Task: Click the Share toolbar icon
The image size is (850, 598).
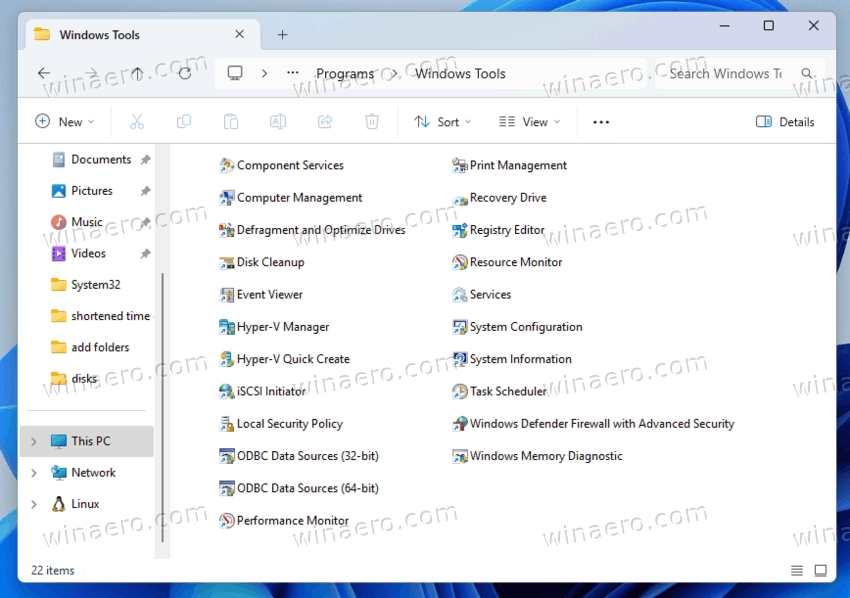Action: coord(325,121)
